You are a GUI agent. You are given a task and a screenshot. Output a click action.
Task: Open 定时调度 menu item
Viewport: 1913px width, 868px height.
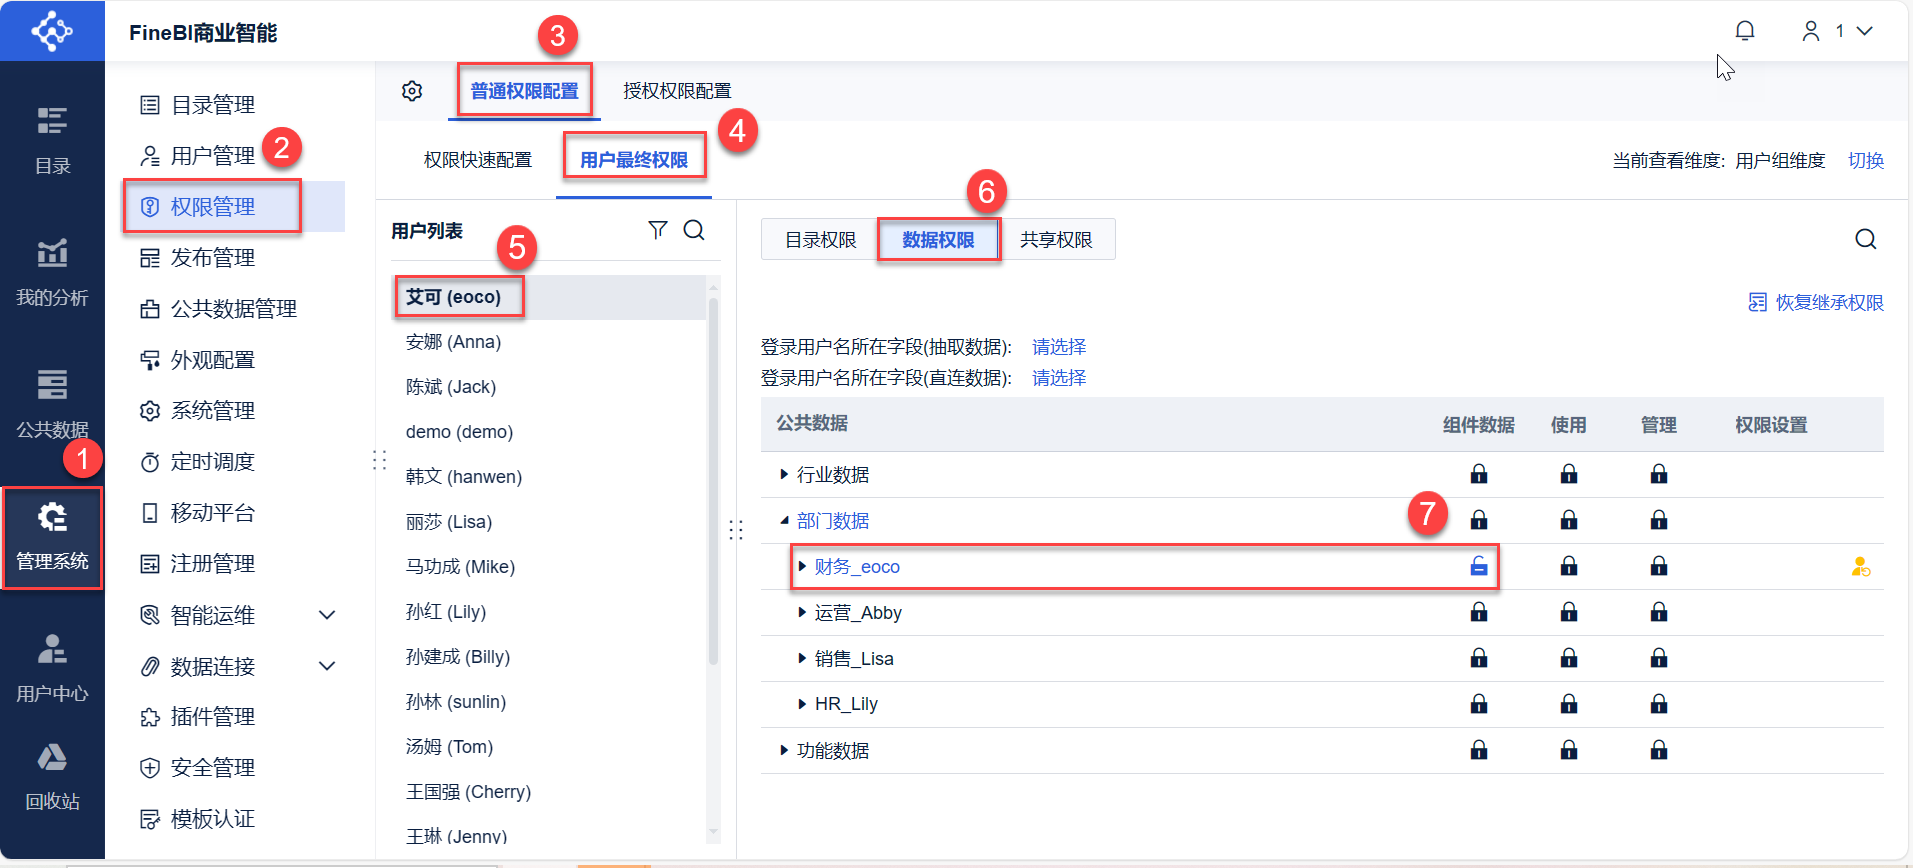coord(197,462)
